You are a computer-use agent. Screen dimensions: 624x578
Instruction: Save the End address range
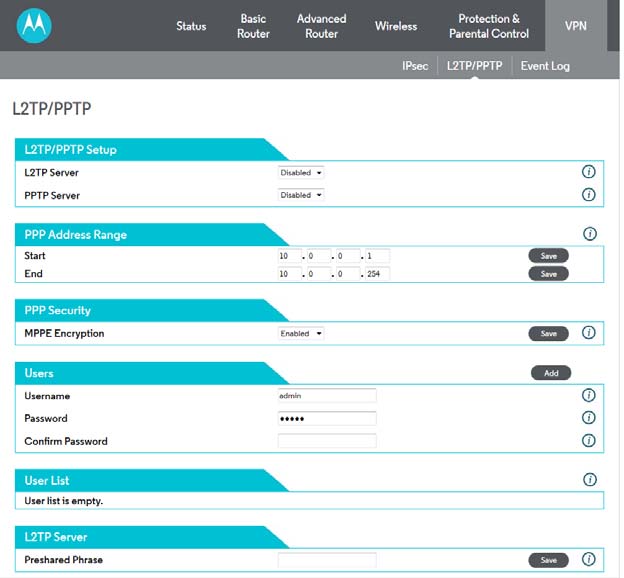click(548, 274)
